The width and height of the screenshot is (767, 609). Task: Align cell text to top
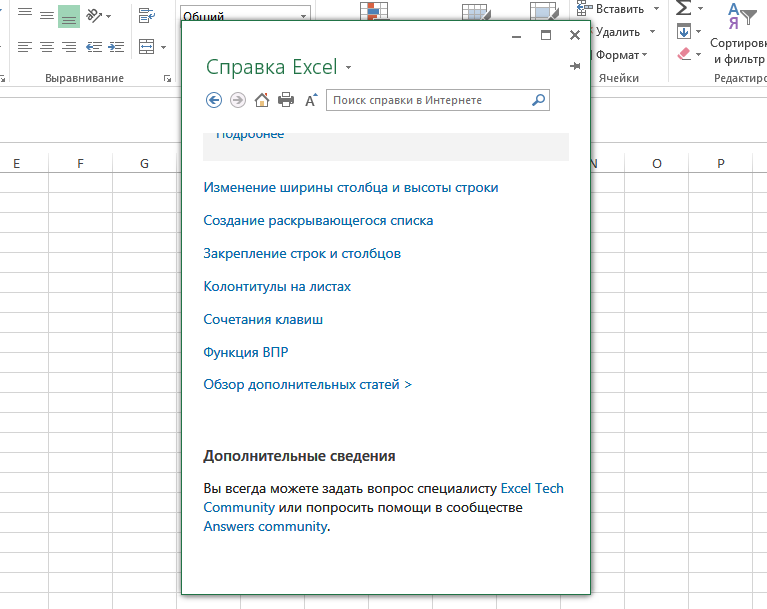point(25,15)
